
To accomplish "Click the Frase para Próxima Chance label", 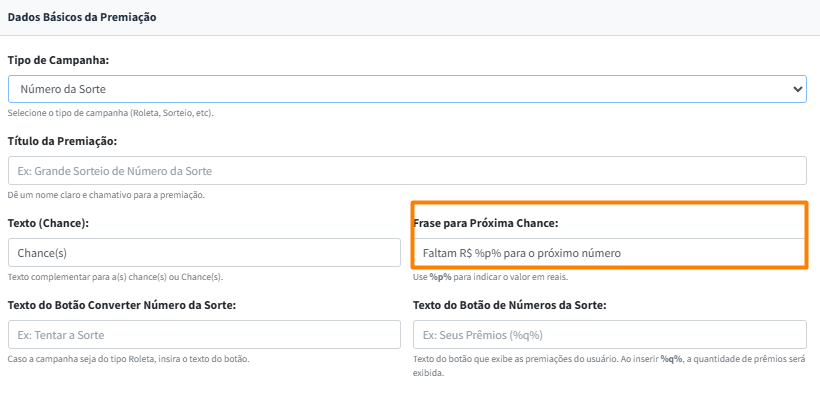I will pos(485,222).
